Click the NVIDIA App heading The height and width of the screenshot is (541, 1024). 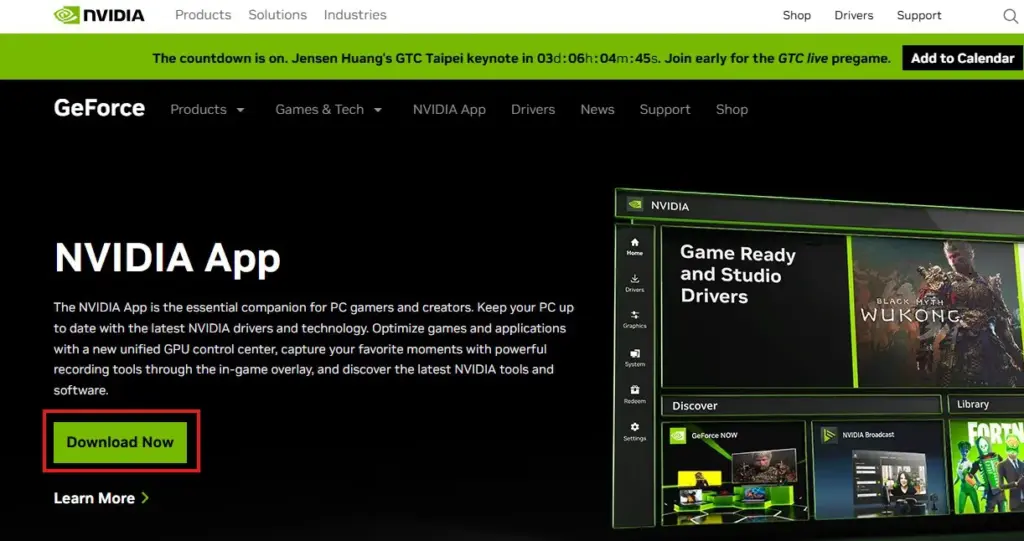tap(167, 258)
